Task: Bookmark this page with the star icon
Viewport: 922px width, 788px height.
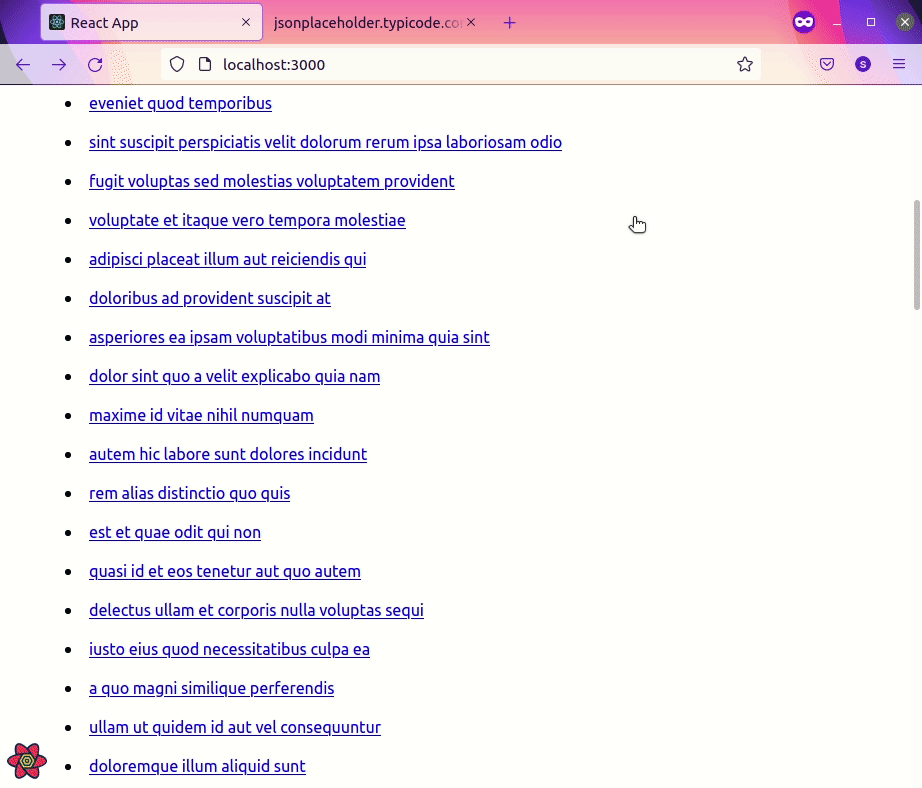Action: (744, 64)
